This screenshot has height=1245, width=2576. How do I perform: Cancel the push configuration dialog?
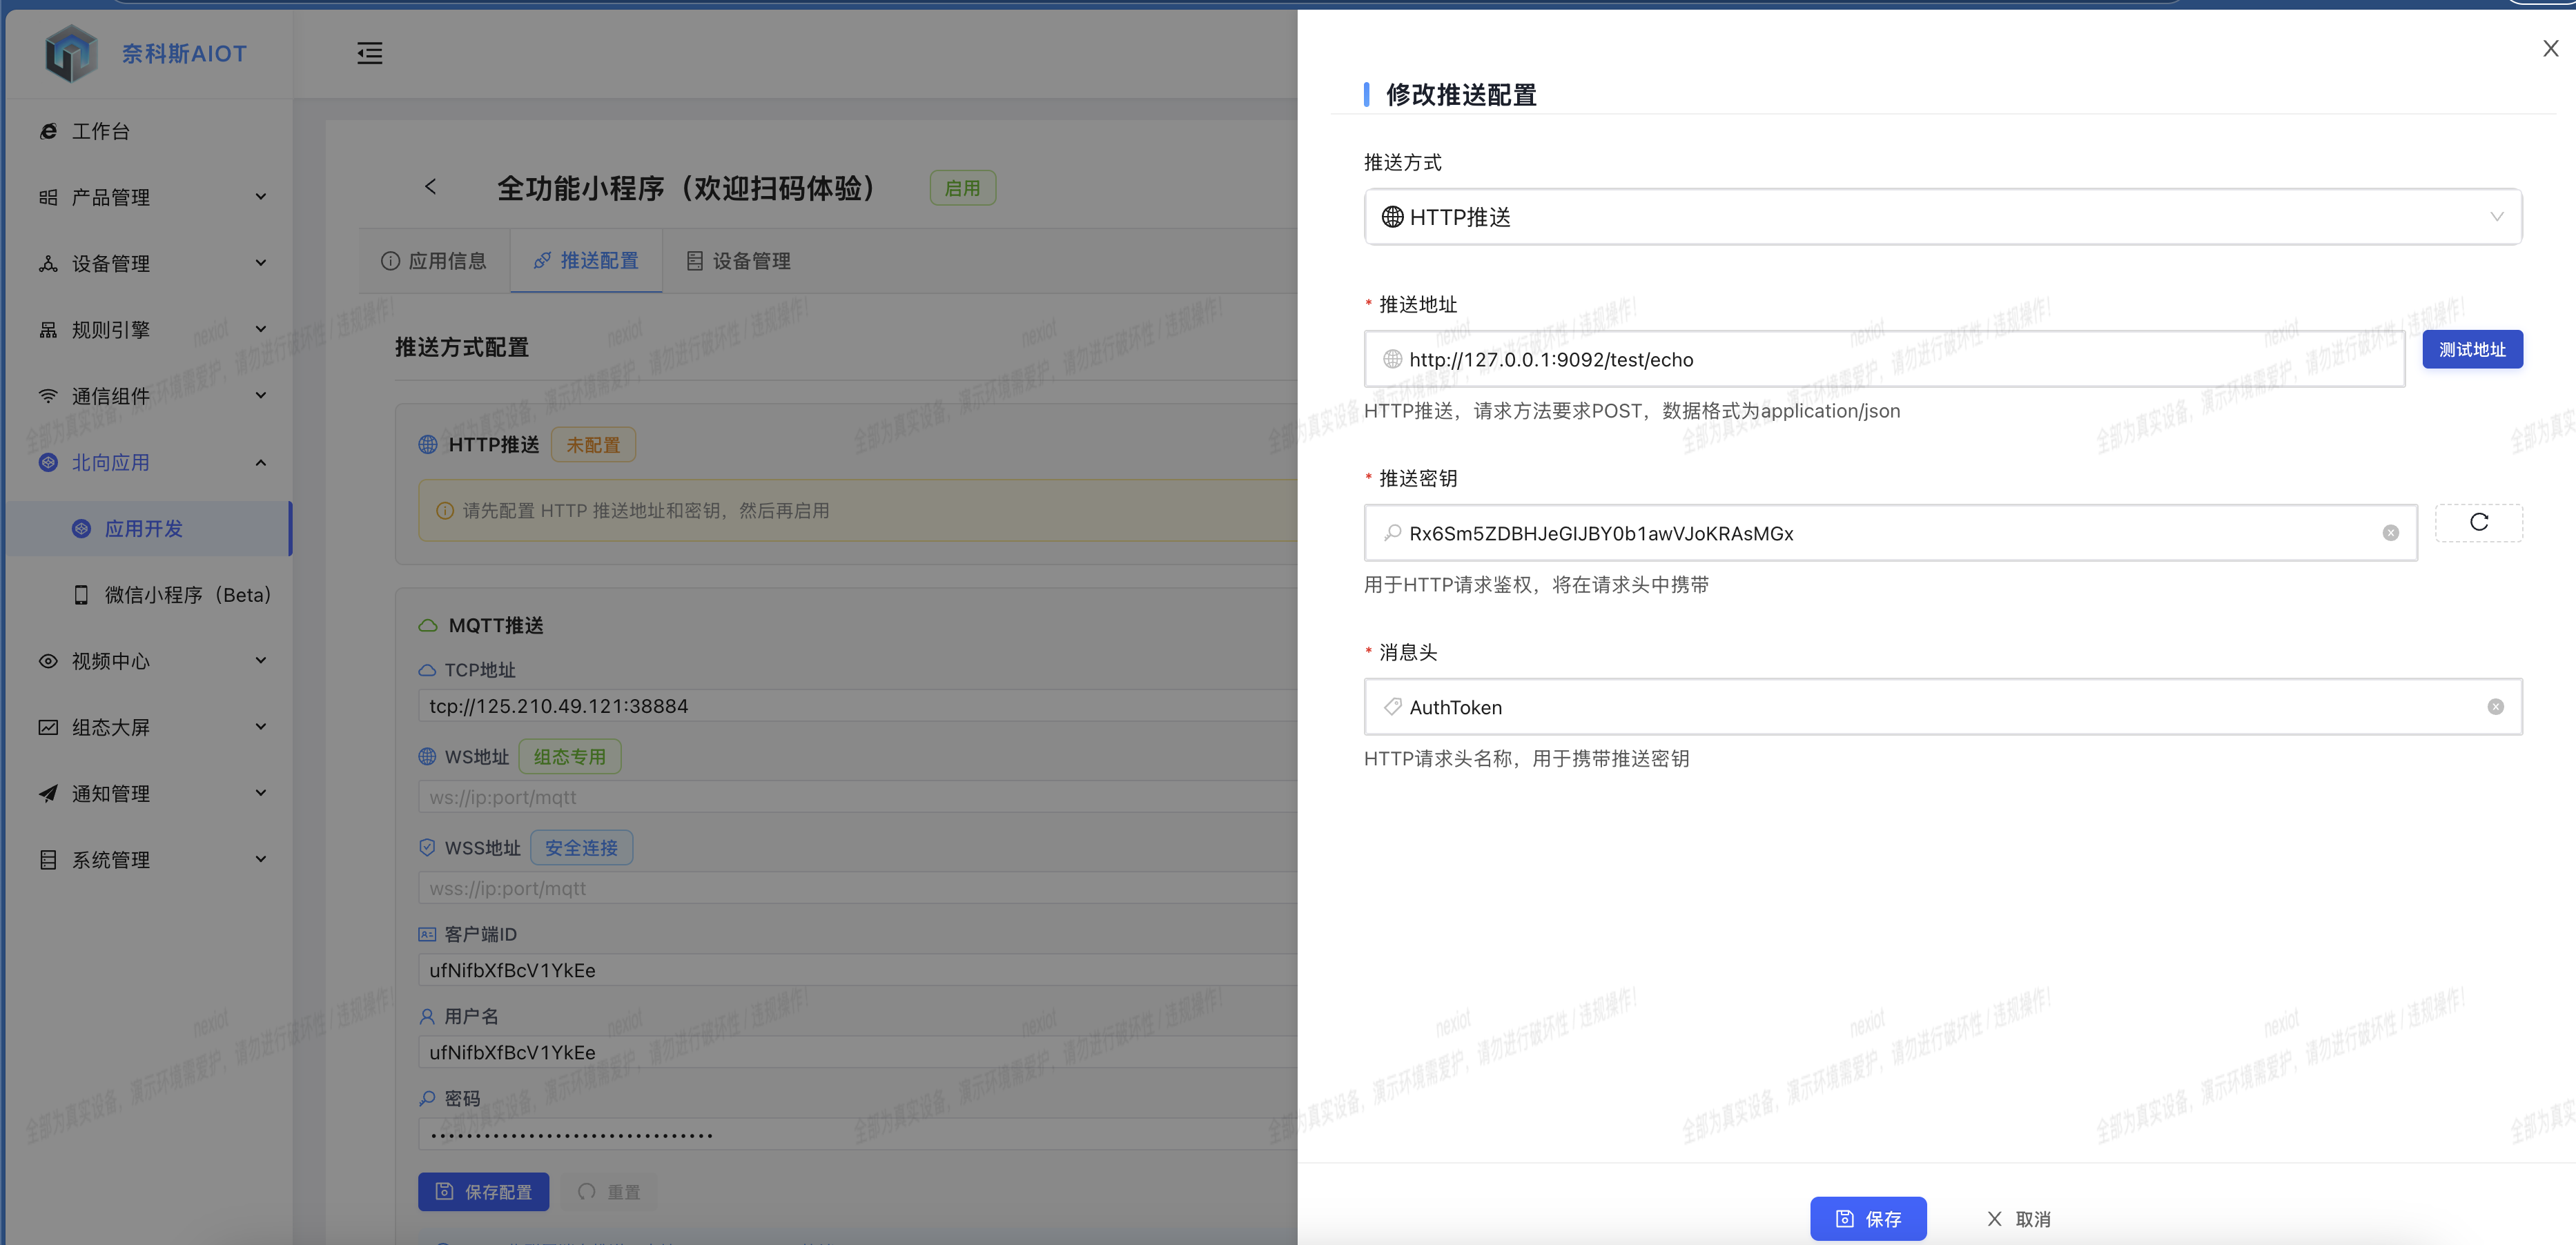(x=2018, y=1219)
